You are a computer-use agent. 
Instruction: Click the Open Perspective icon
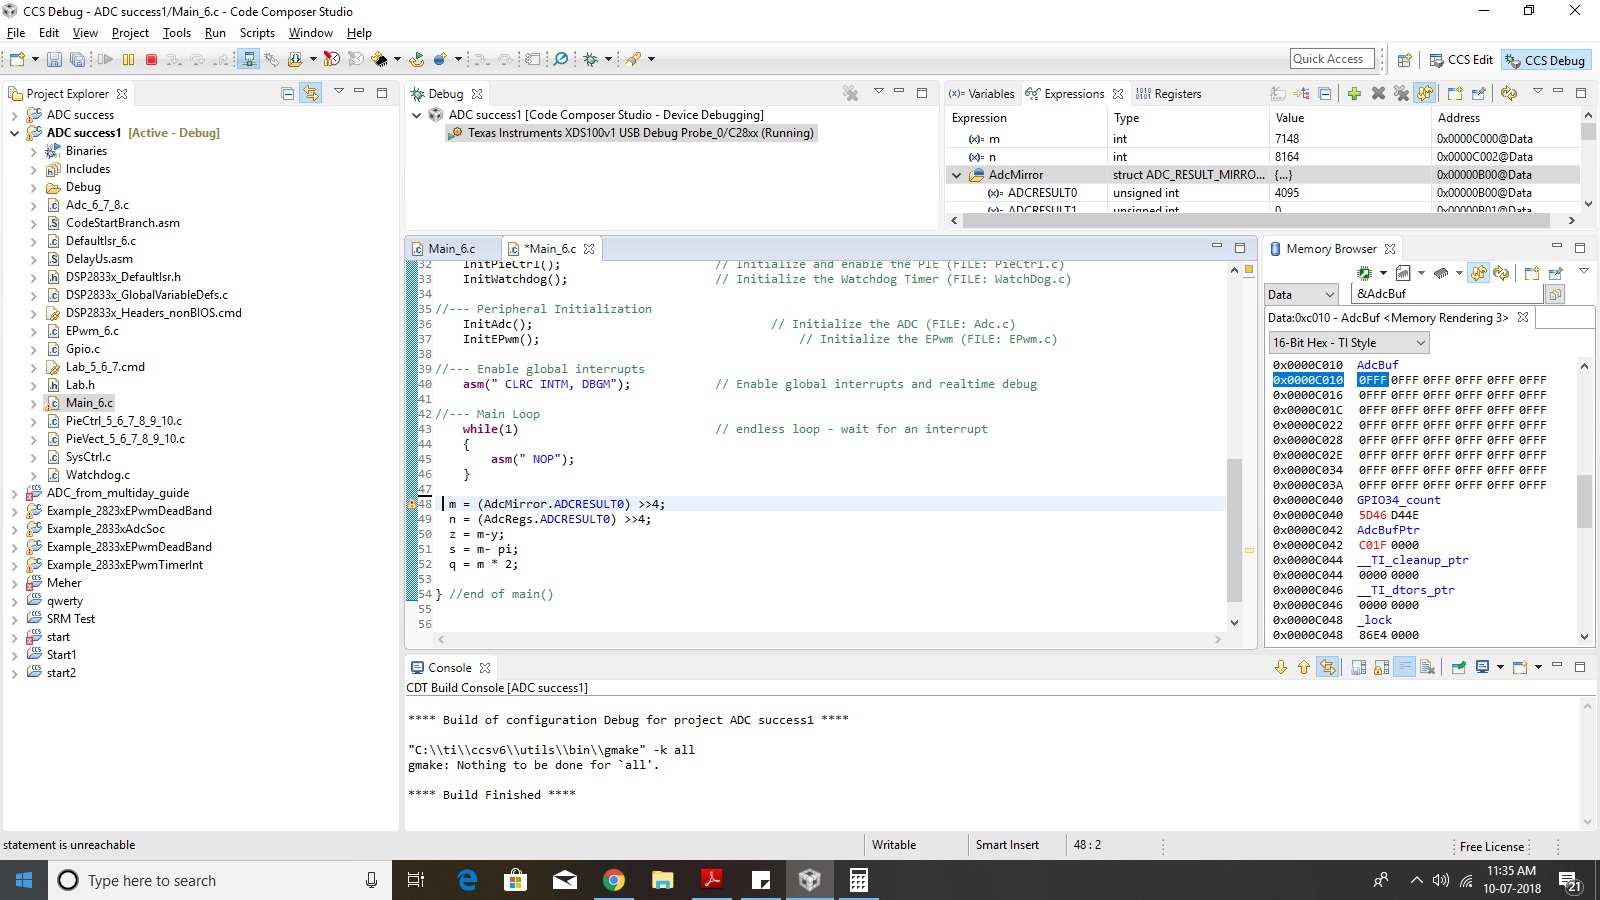click(x=1405, y=60)
